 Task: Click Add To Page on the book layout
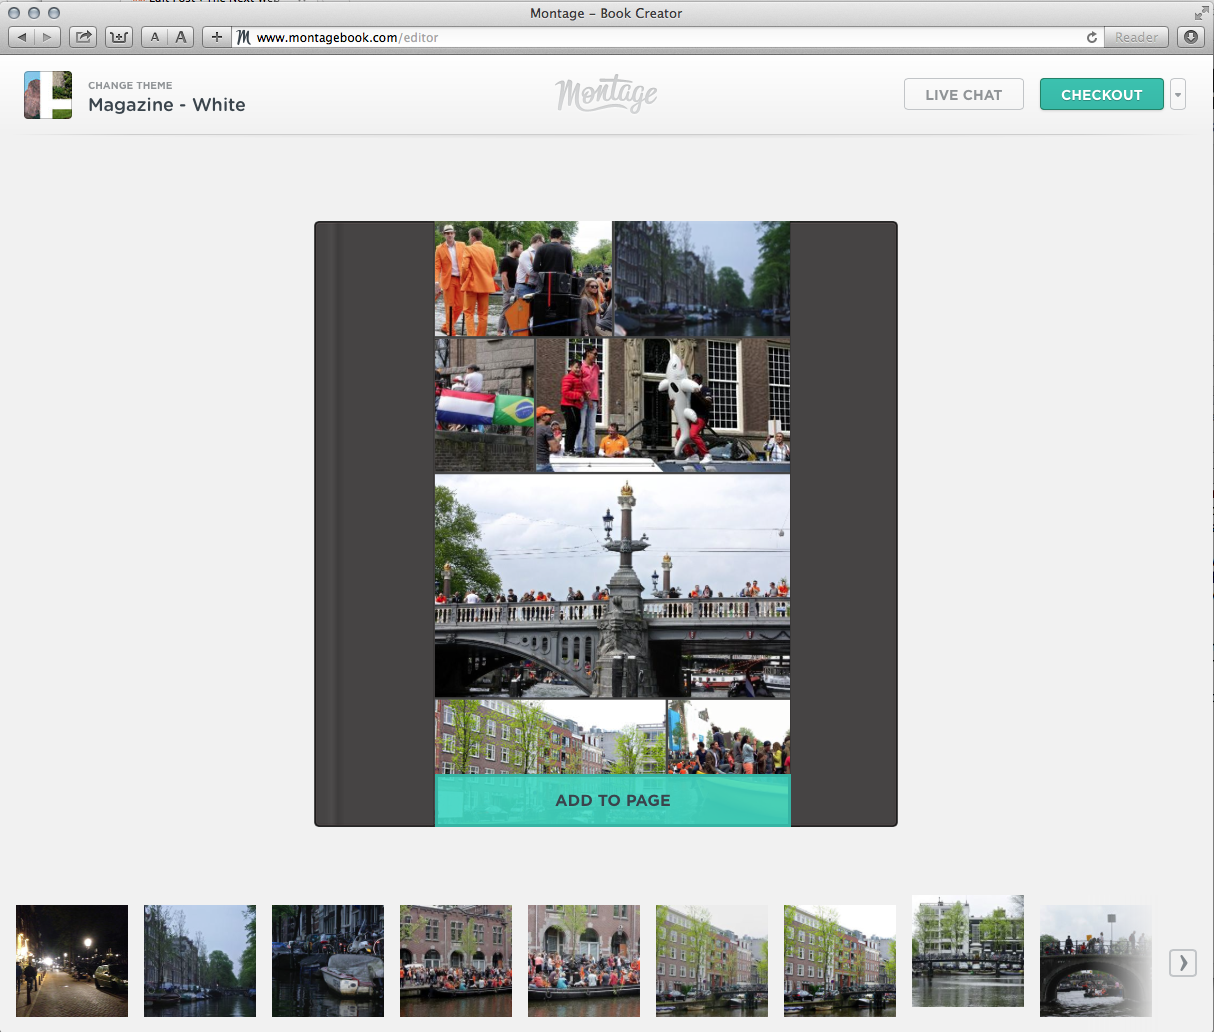(x=612, y=800)
